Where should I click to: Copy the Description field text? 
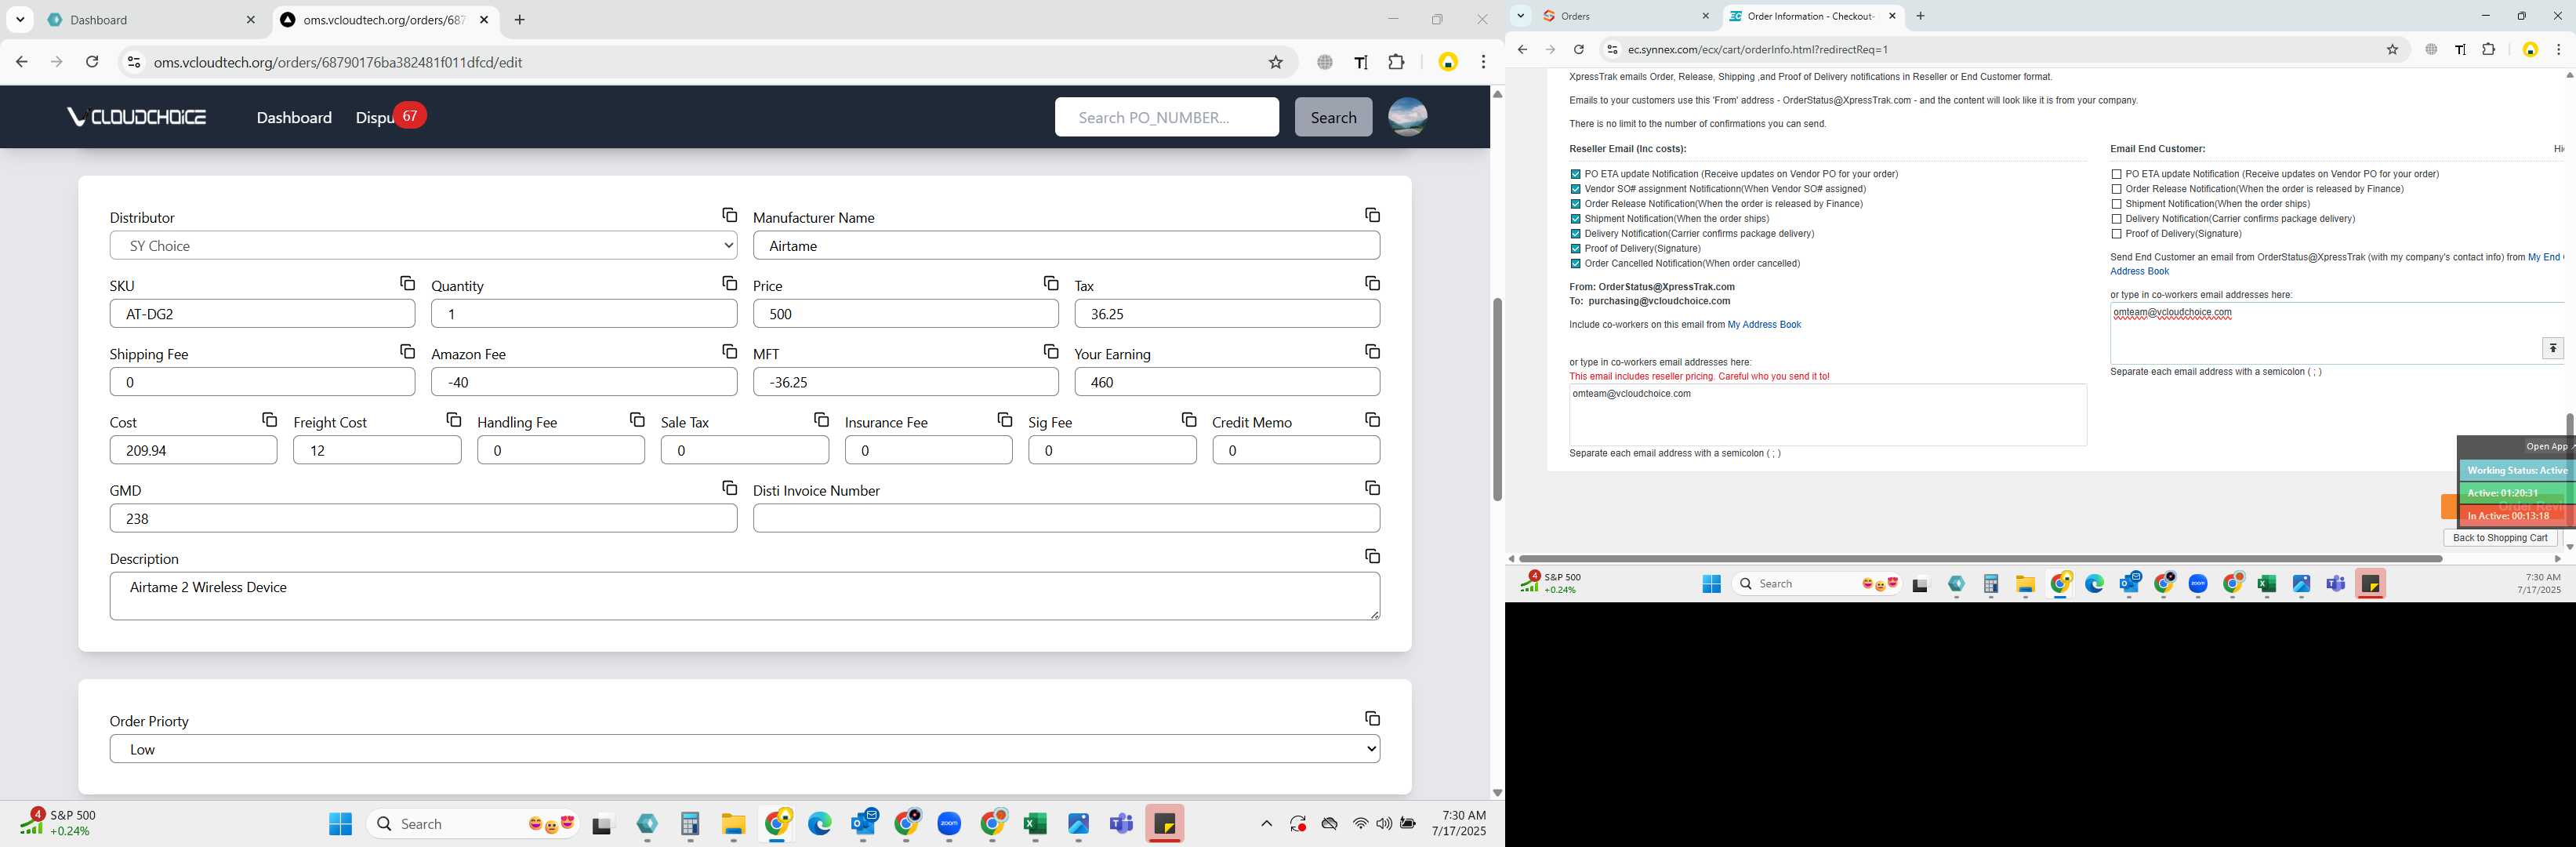pyautogui.click(x=1372, y=555)
